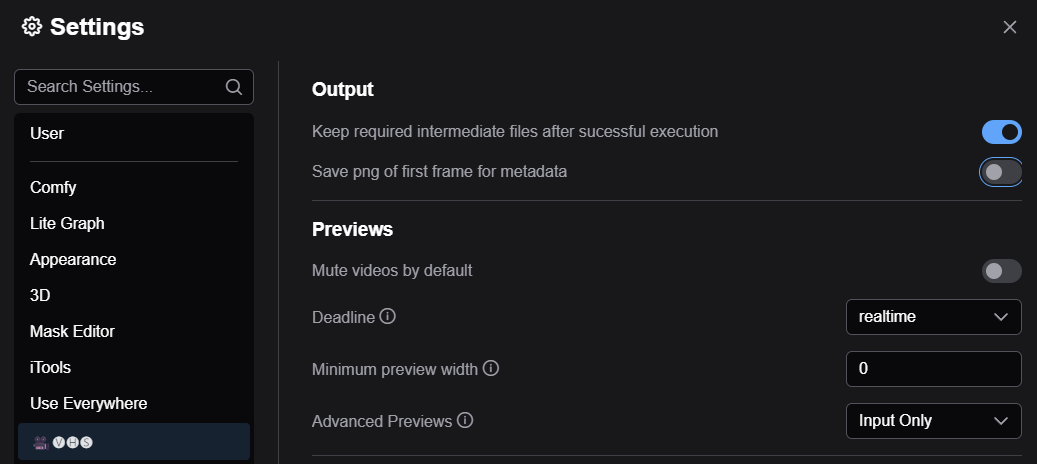
Task: Click the Deadline info icon
Action: tap(388, 316)
